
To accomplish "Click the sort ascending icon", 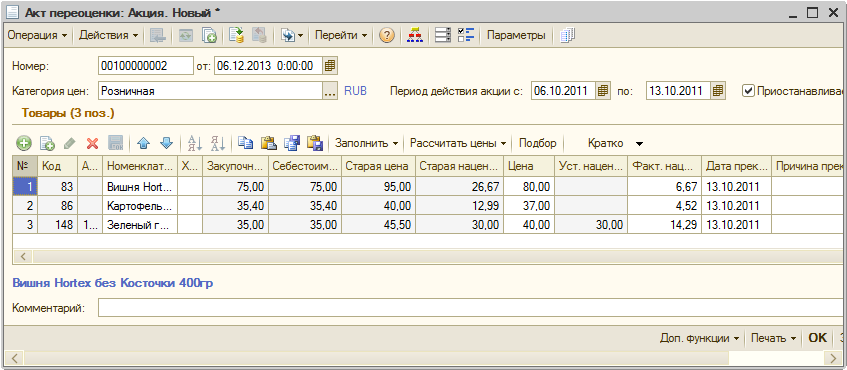I will pos(194,143).
